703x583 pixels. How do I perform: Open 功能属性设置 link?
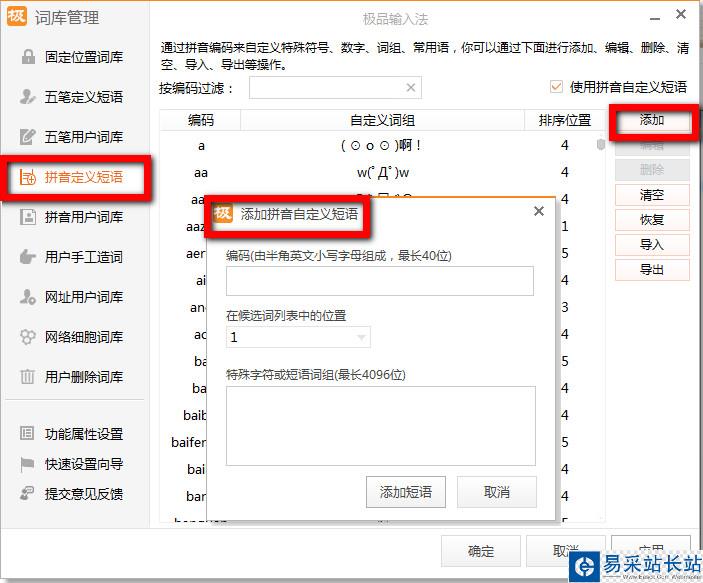tap(83, 433)
